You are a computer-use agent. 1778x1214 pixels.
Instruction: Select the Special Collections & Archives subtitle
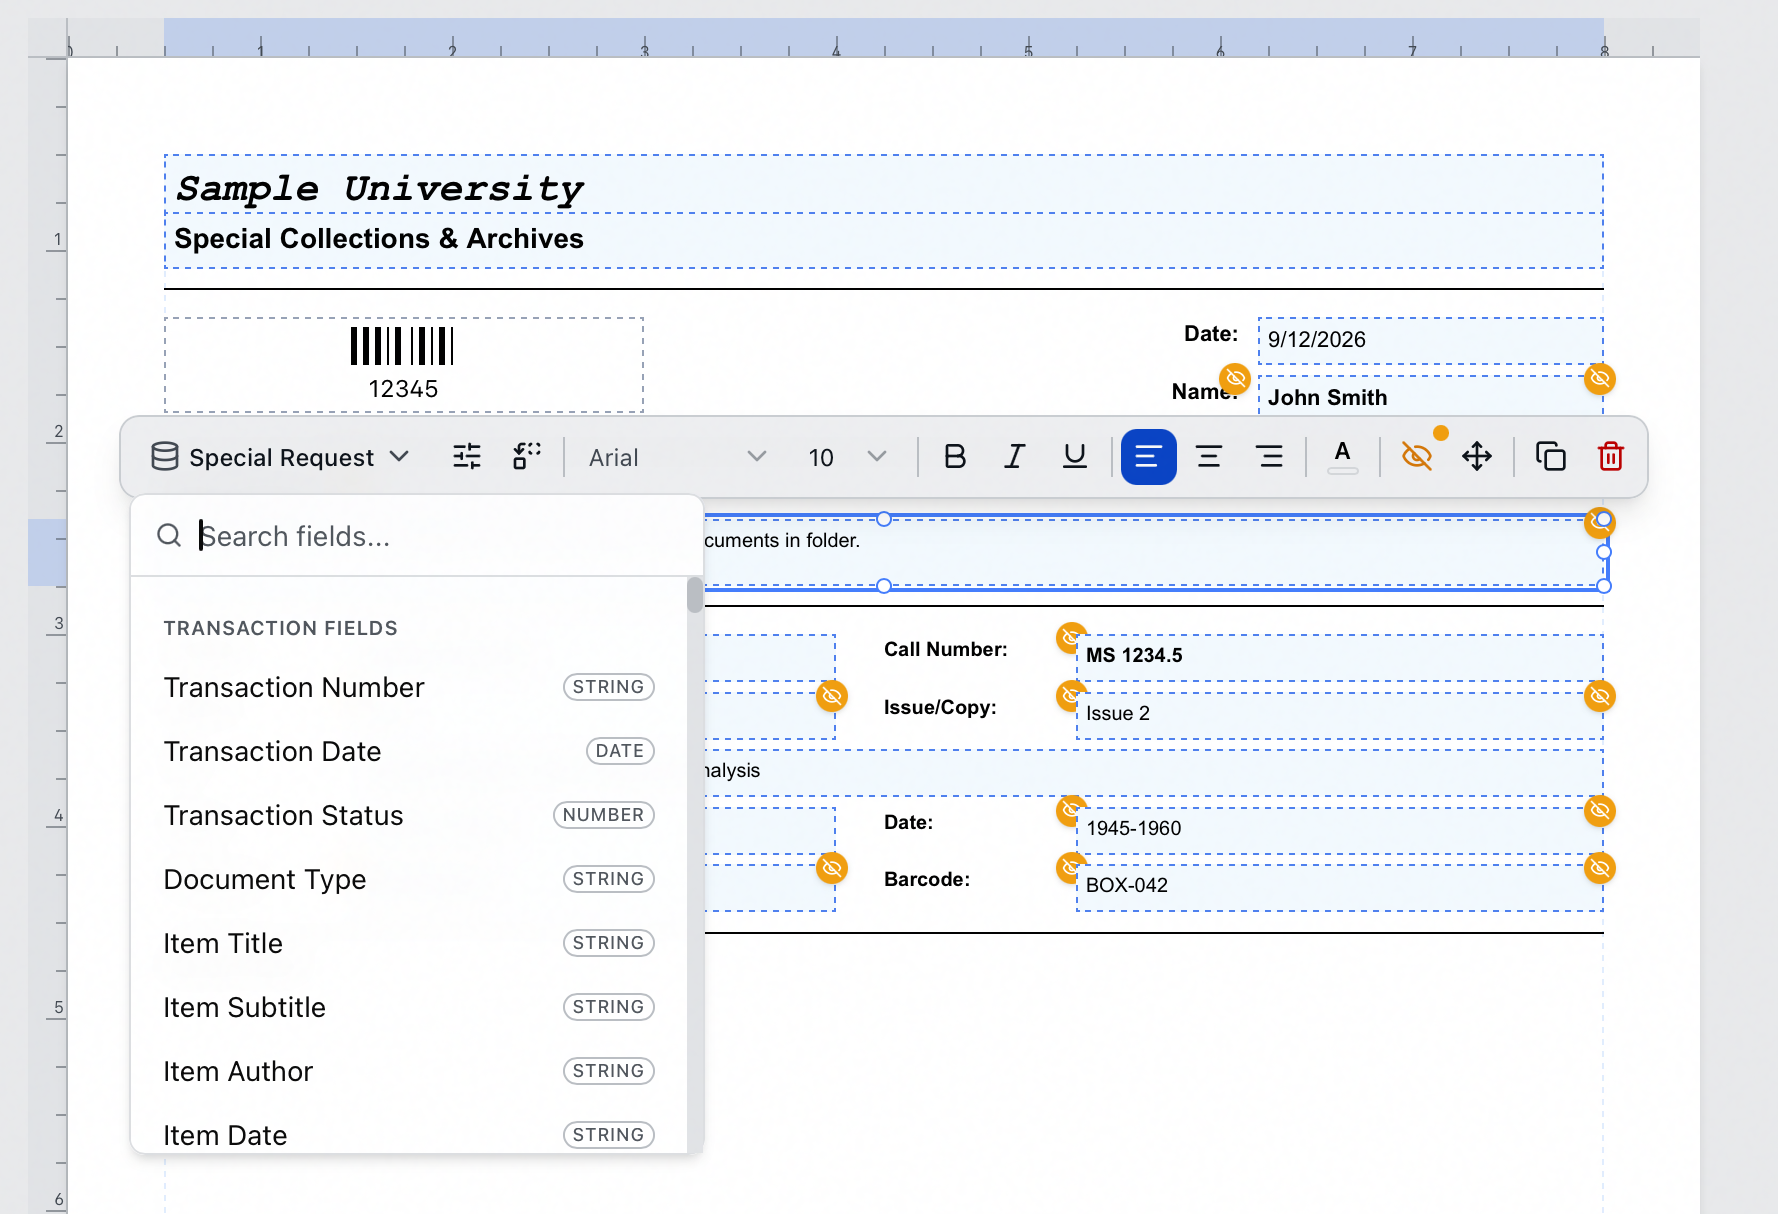(x=883, y=240)
